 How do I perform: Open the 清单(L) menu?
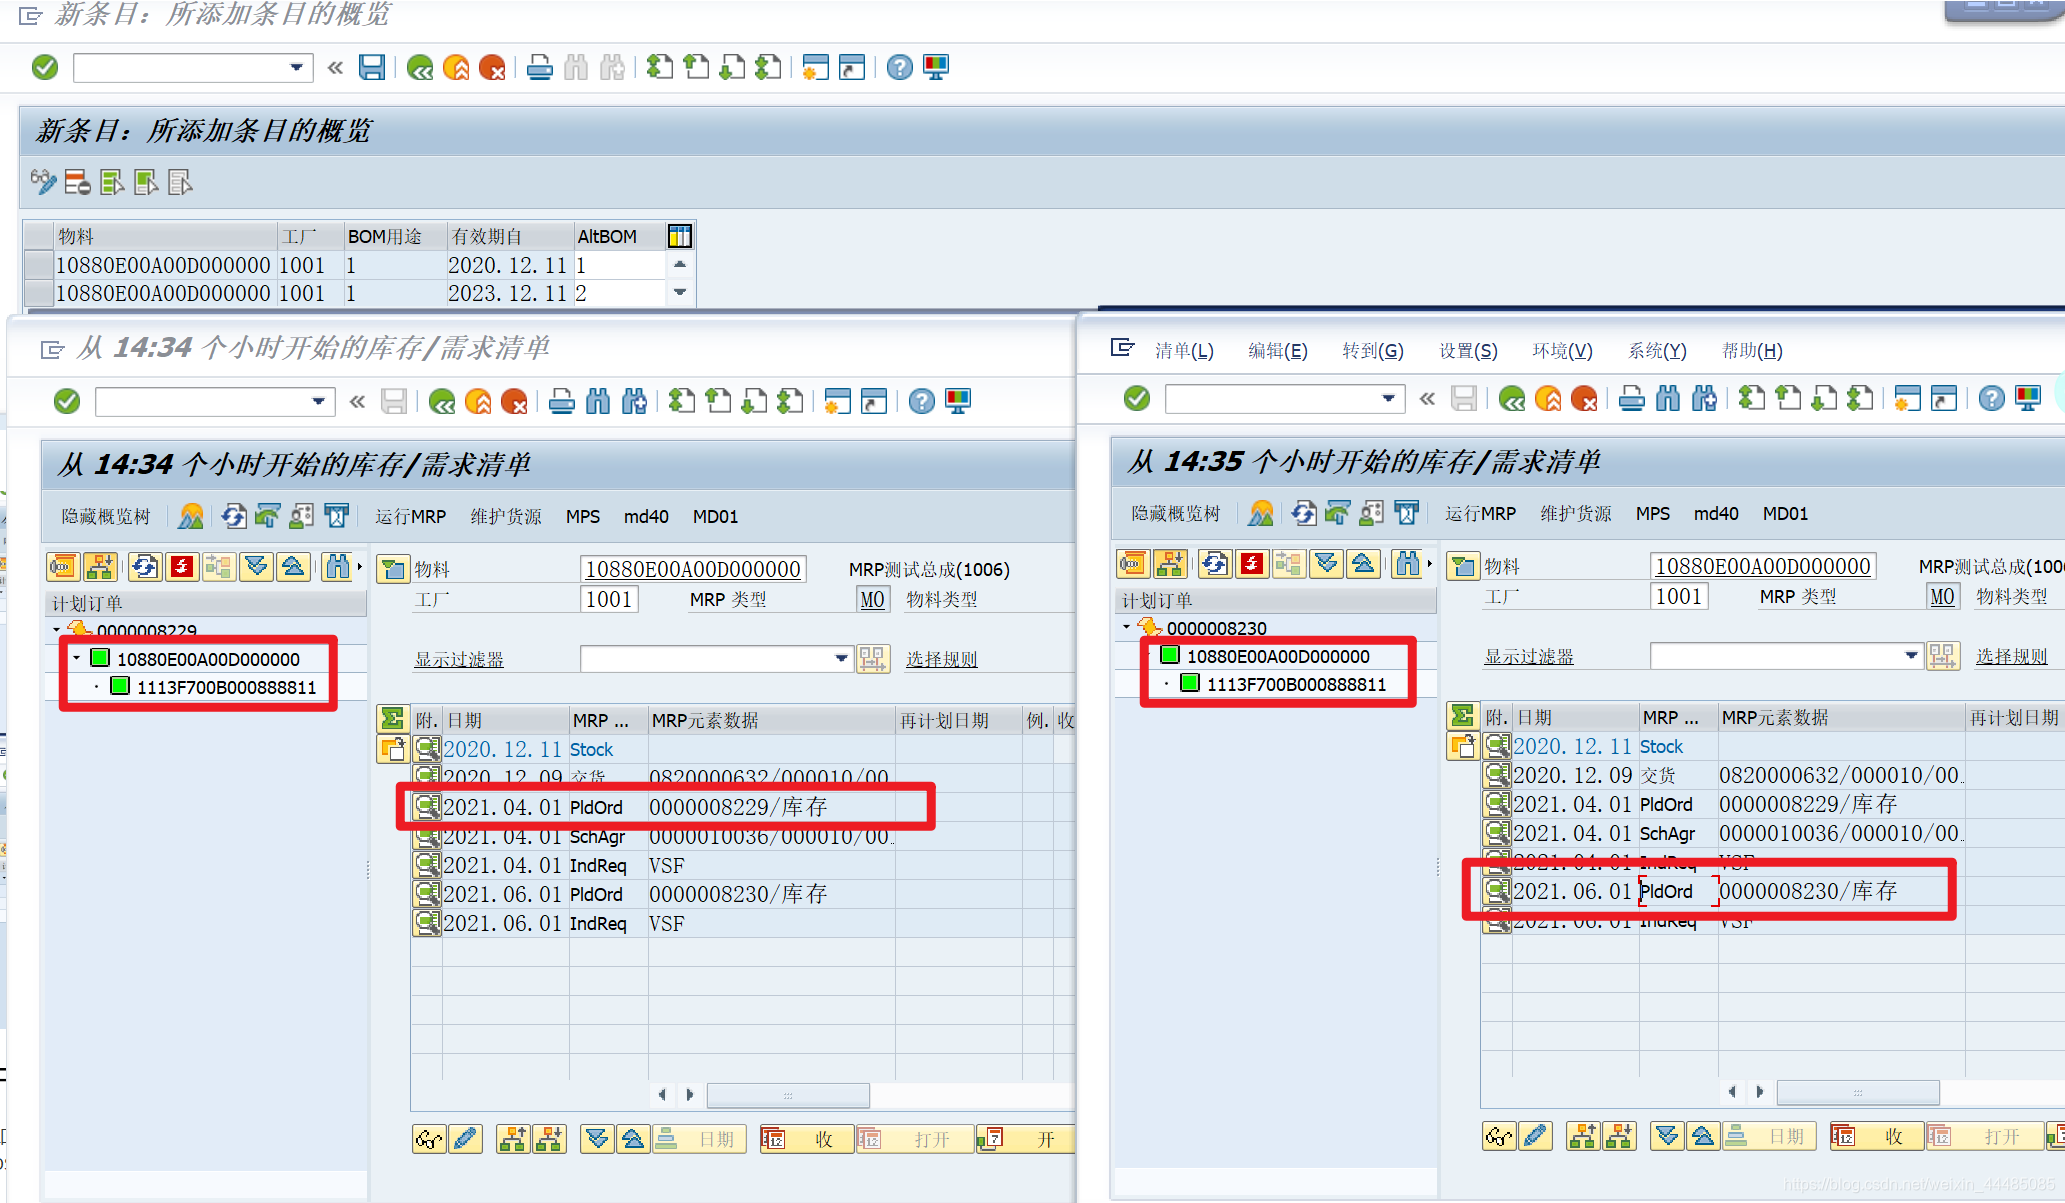[1183, 350]
